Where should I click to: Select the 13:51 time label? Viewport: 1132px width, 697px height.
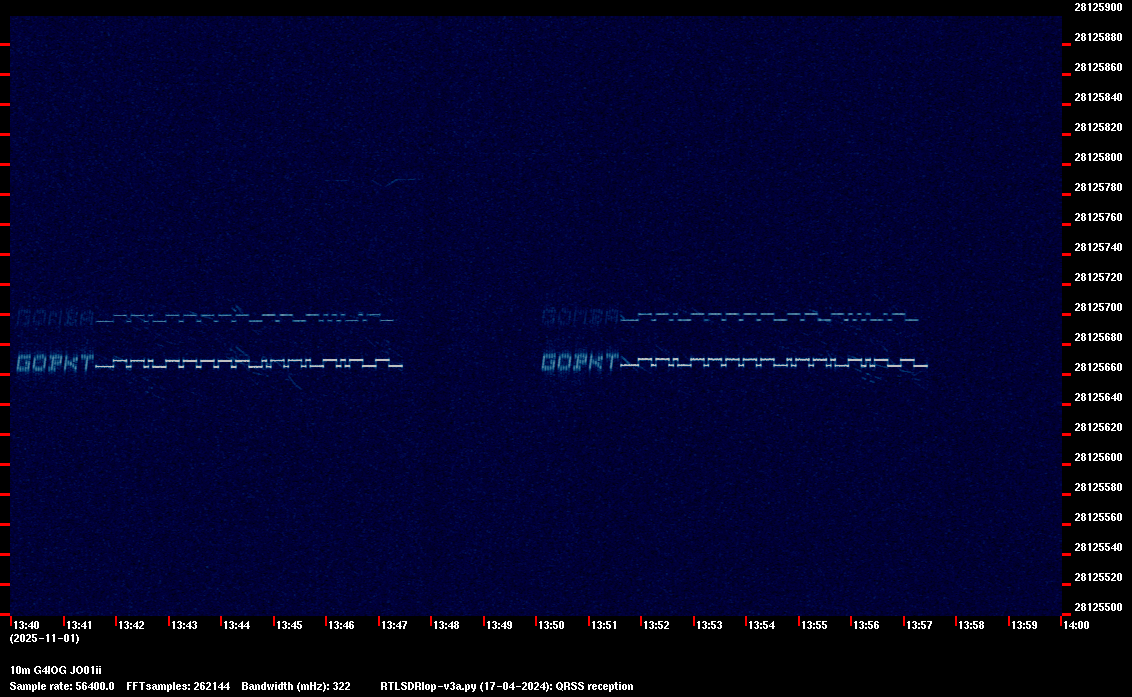tap(604, 625)
